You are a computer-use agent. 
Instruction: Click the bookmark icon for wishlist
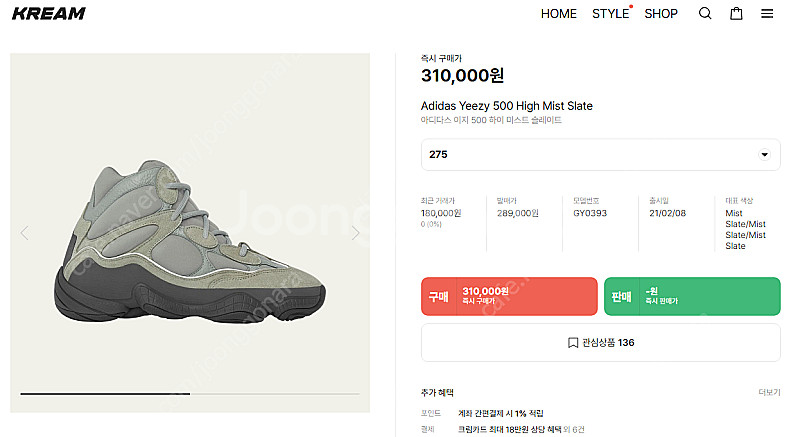pyautogui.click(x=573, y=342)
